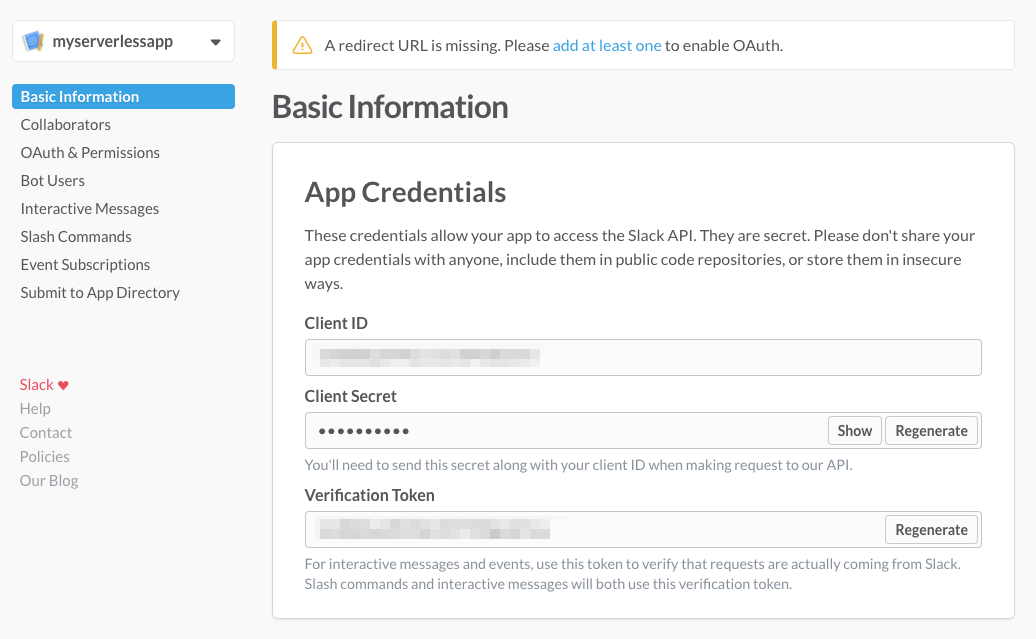Open Collaborators settings page
Image resolution: width=1036 pixels, height=639 pixels.
pyautogui.click(x=65, y=125)
